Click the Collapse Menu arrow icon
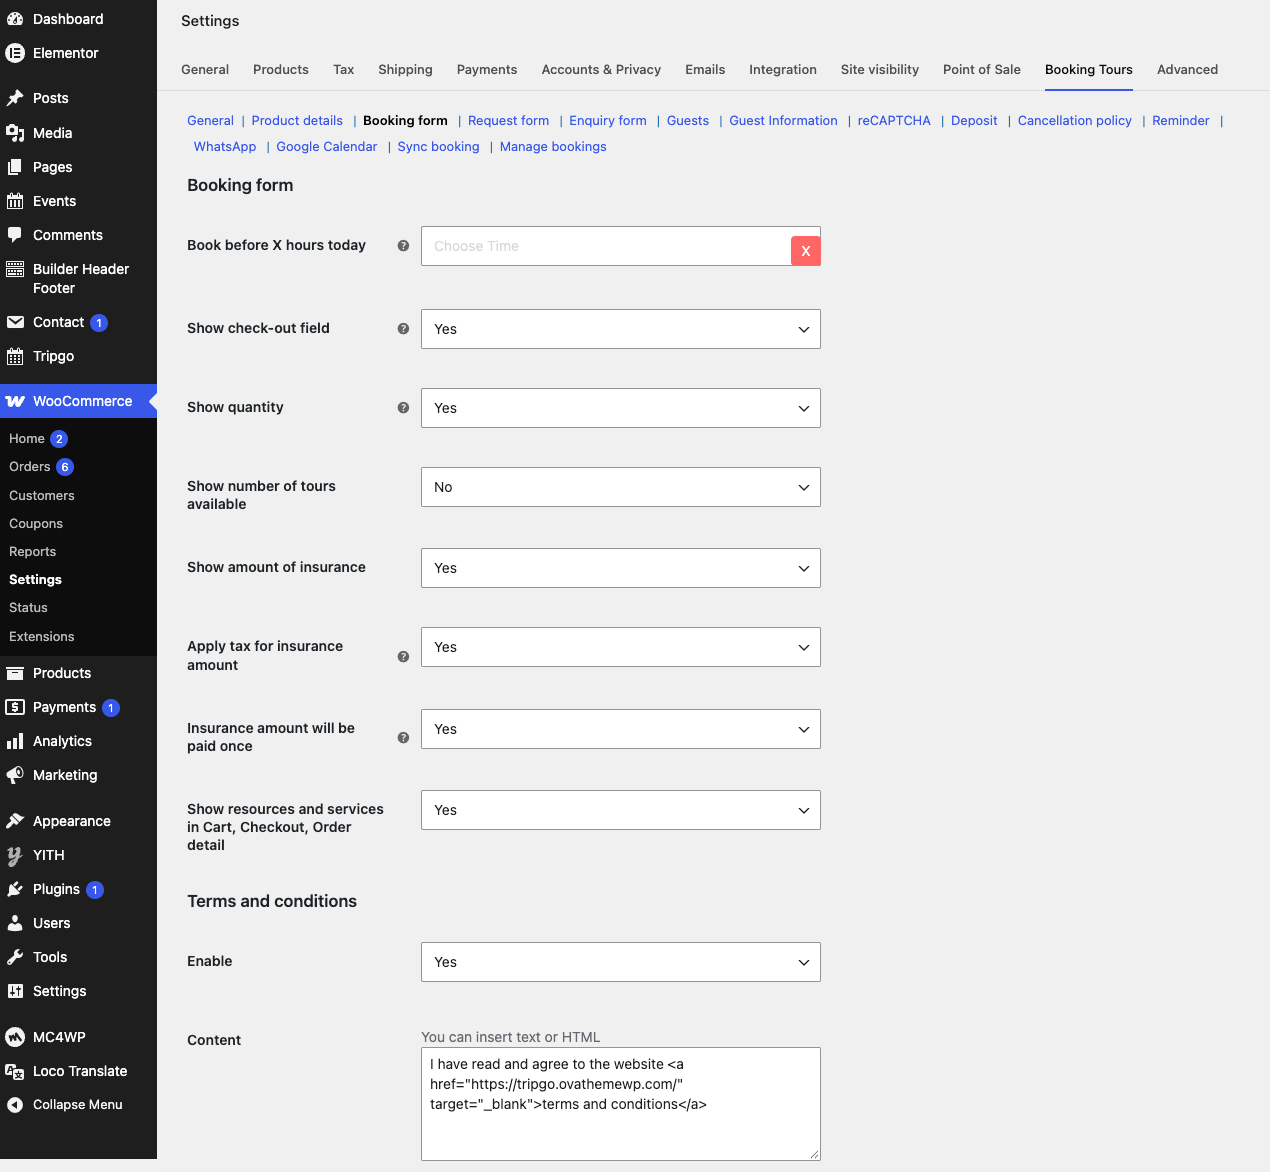Image resolution: width=1270 pixels, height=1172 pixels. pos(15,1105)
